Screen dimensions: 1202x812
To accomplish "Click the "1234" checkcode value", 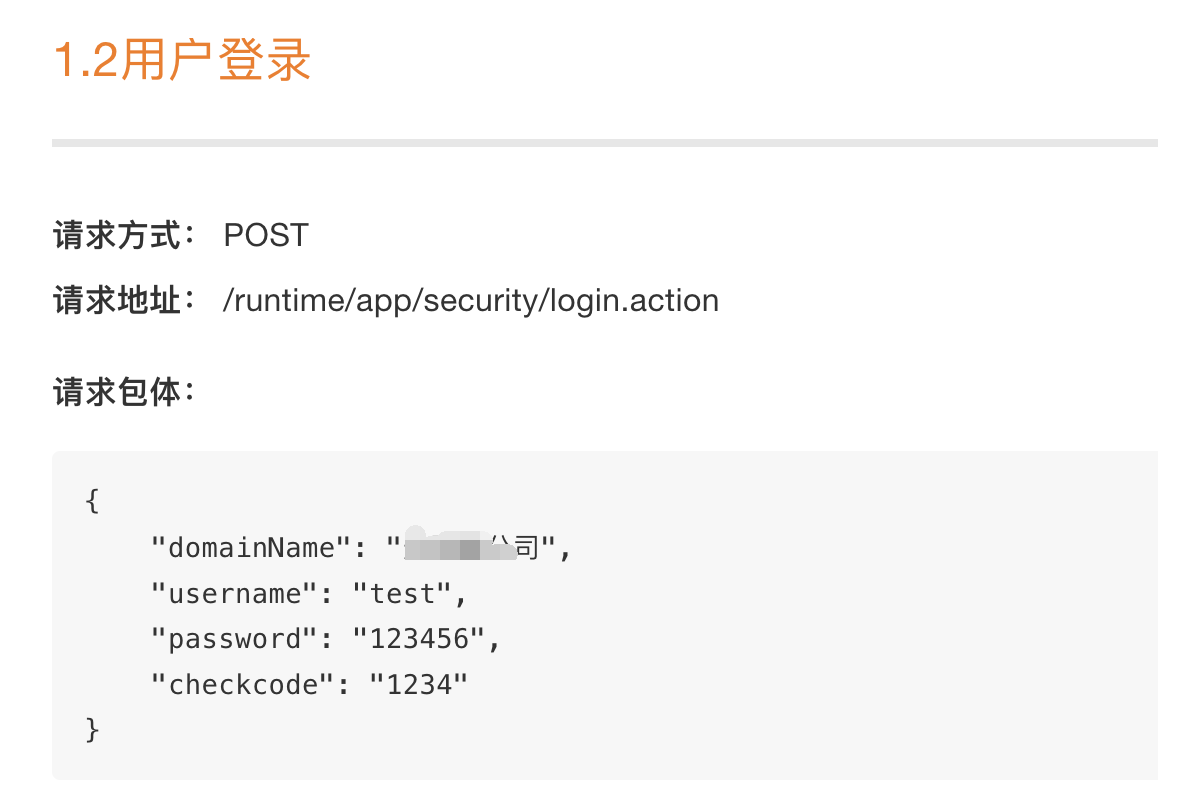I will click(x=419, y=685).
